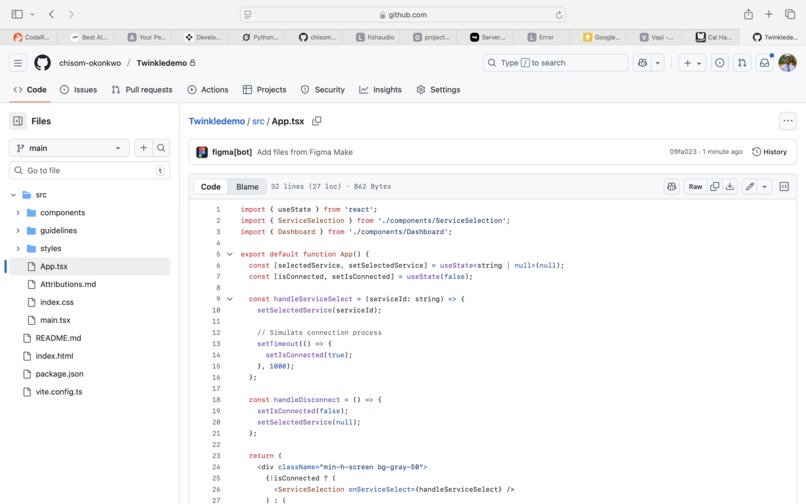Image resolution: width=806 pixels, height=504 pixels.
Task: Open more edit options dropdown
Action: pyautogui.click(x=764, y=187)
